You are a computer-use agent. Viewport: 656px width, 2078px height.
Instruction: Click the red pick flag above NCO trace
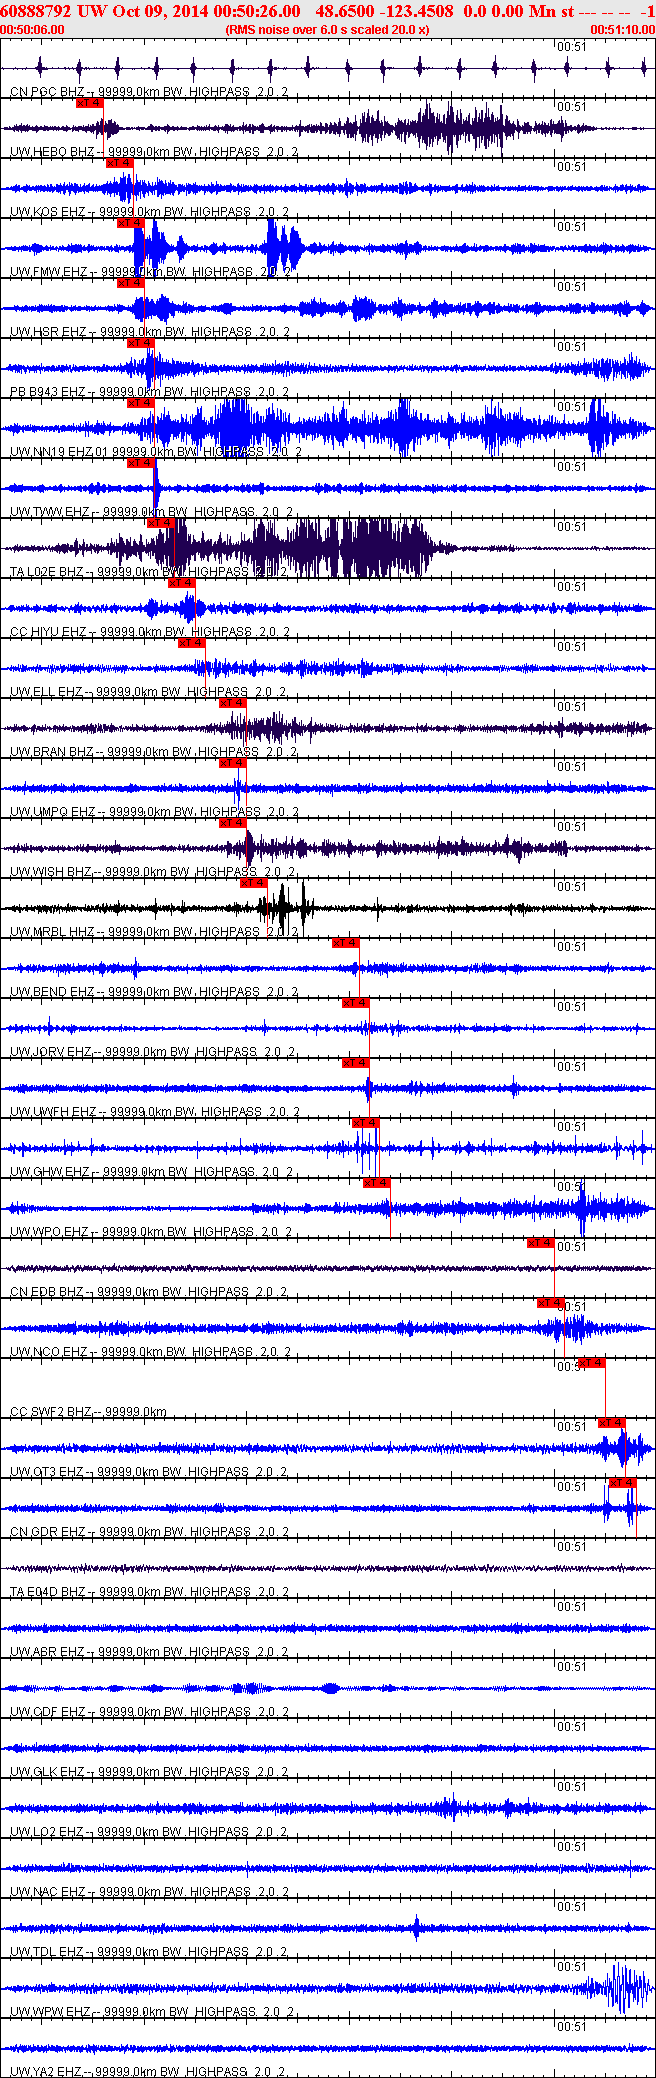tap(551, 1303)
